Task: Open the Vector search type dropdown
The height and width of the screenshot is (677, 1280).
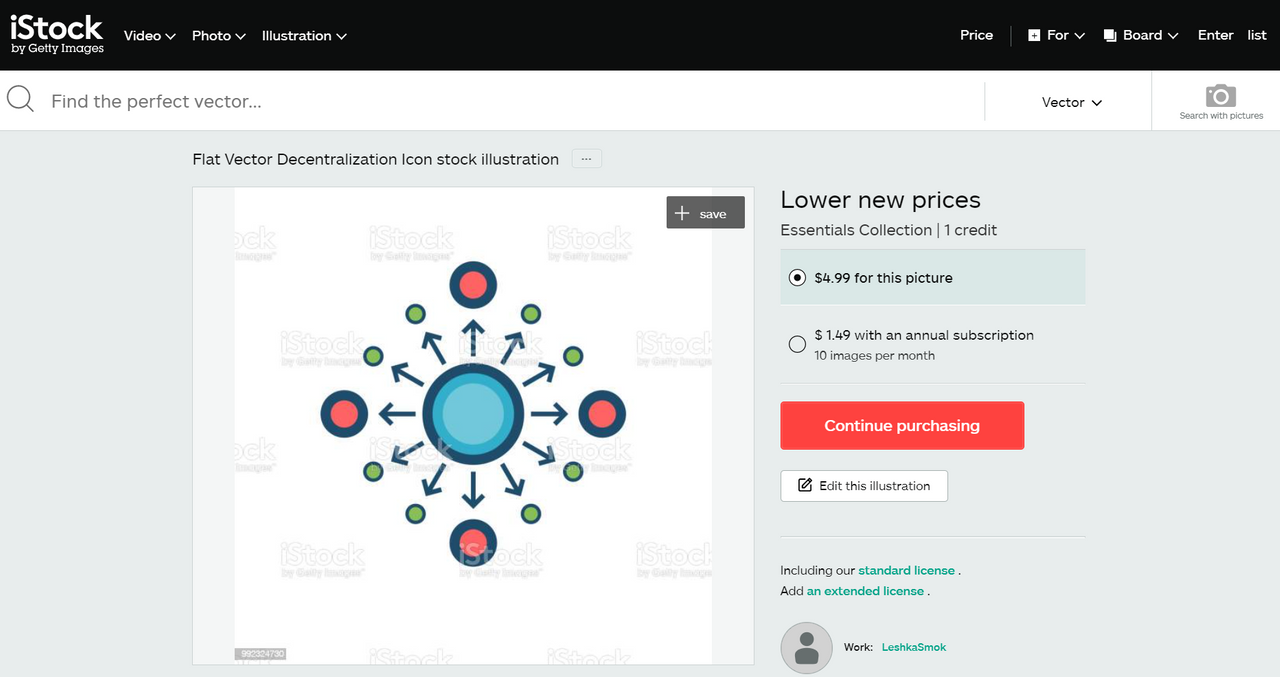Action: pyautogui.click(x=1071, y=102)
